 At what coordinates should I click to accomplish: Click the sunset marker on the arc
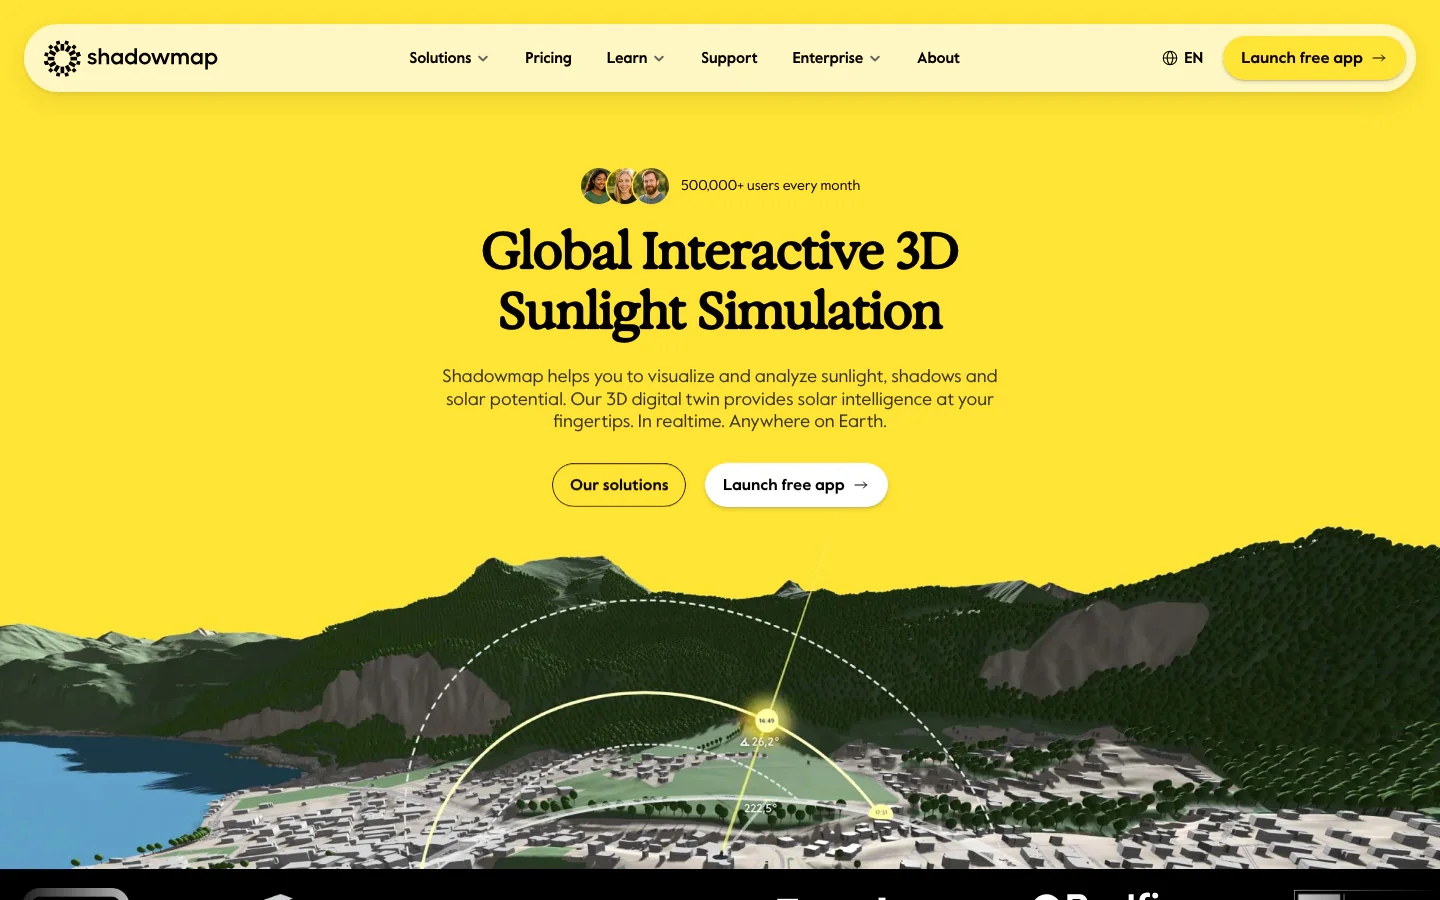click(x=881, y=812)
